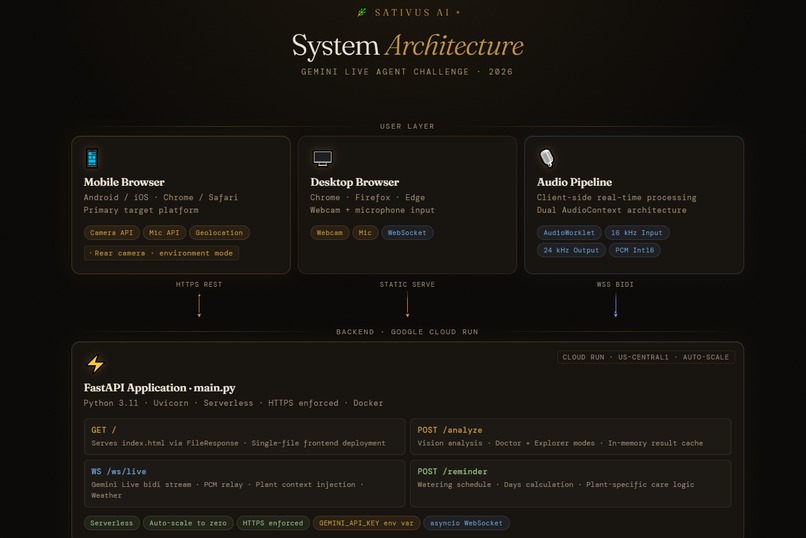Open the WS /ws/live endpoint box
Image resolution: width=806 pixels, height=538 pixels.
point(245,484)
